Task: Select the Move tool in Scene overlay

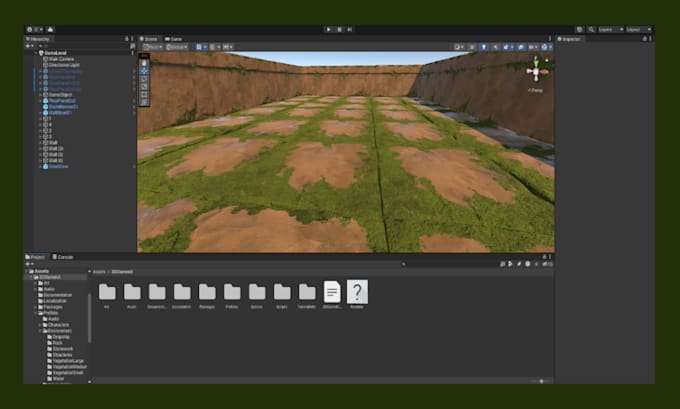Action: pyautogui.click(x=144, y=71)
